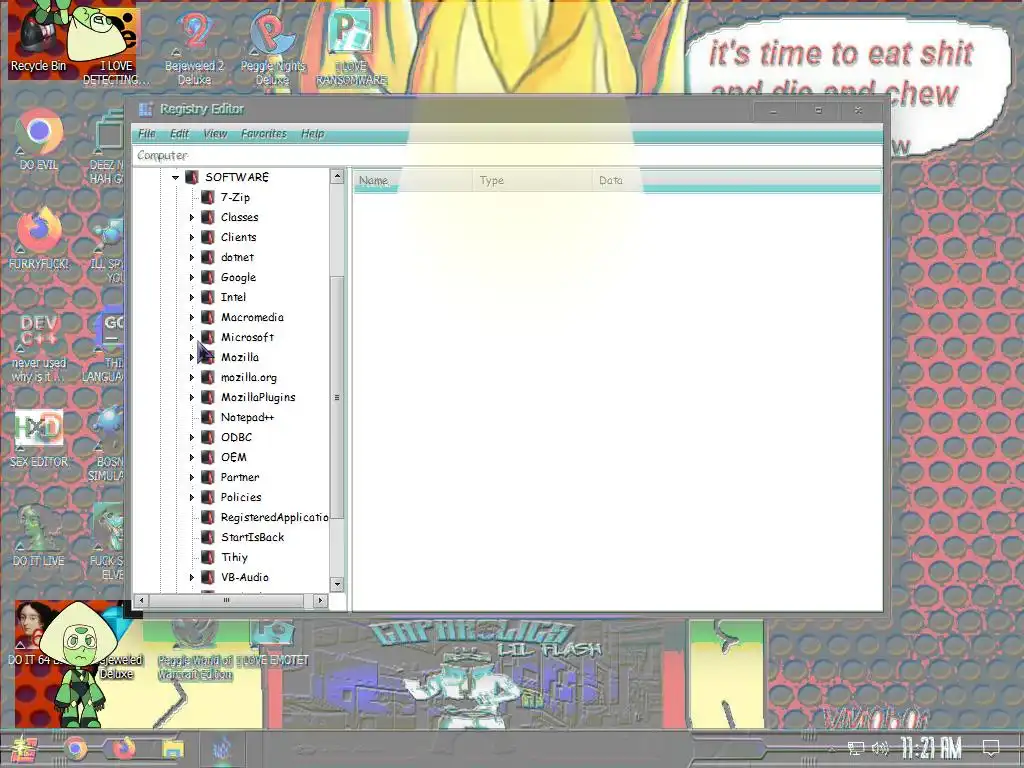1024x768 pixels.
Task: Expand the Clients registry key
Action: (191, 237)
